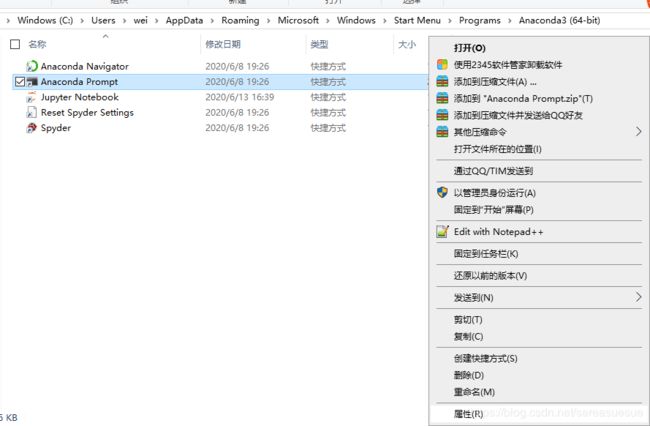Navigate to wei folder in breadcrumb
This screenshot has height=426, width=650.
point(141,20)
